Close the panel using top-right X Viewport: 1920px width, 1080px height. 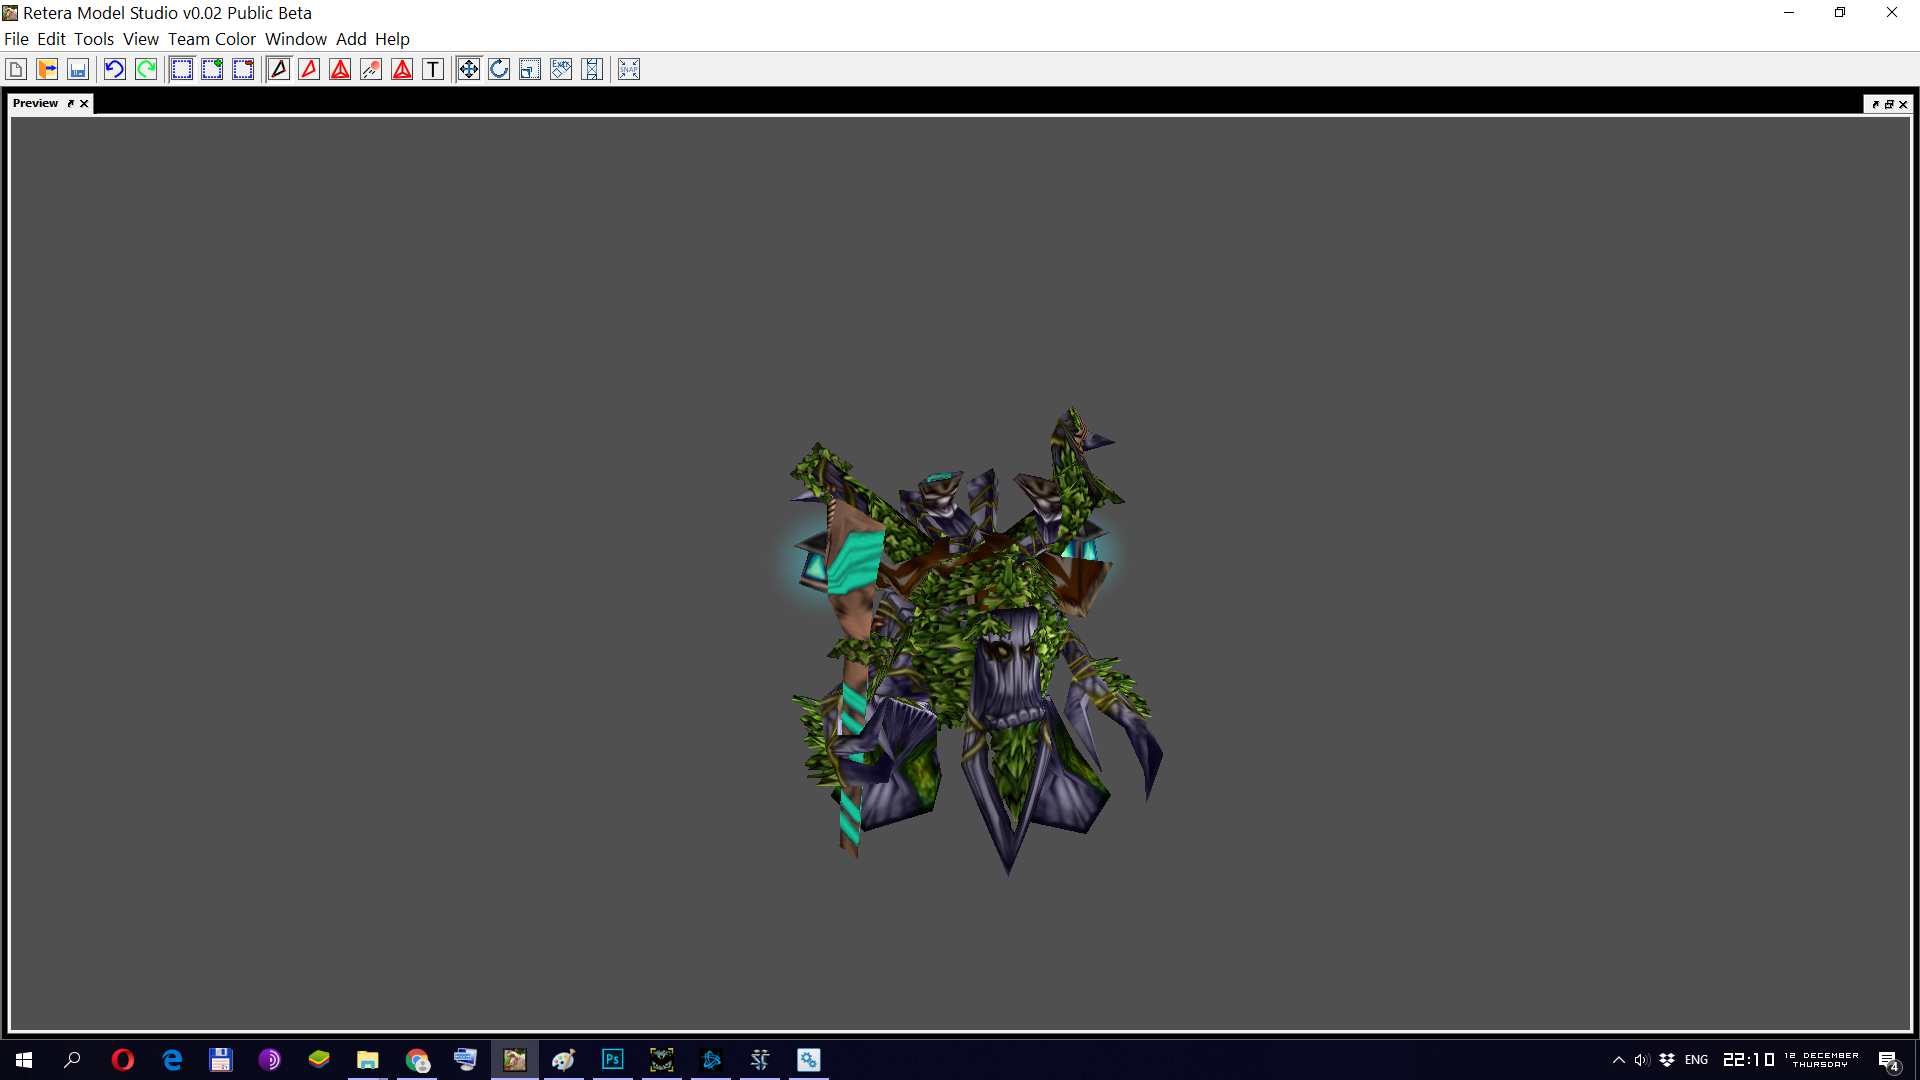coord(1903,104)
